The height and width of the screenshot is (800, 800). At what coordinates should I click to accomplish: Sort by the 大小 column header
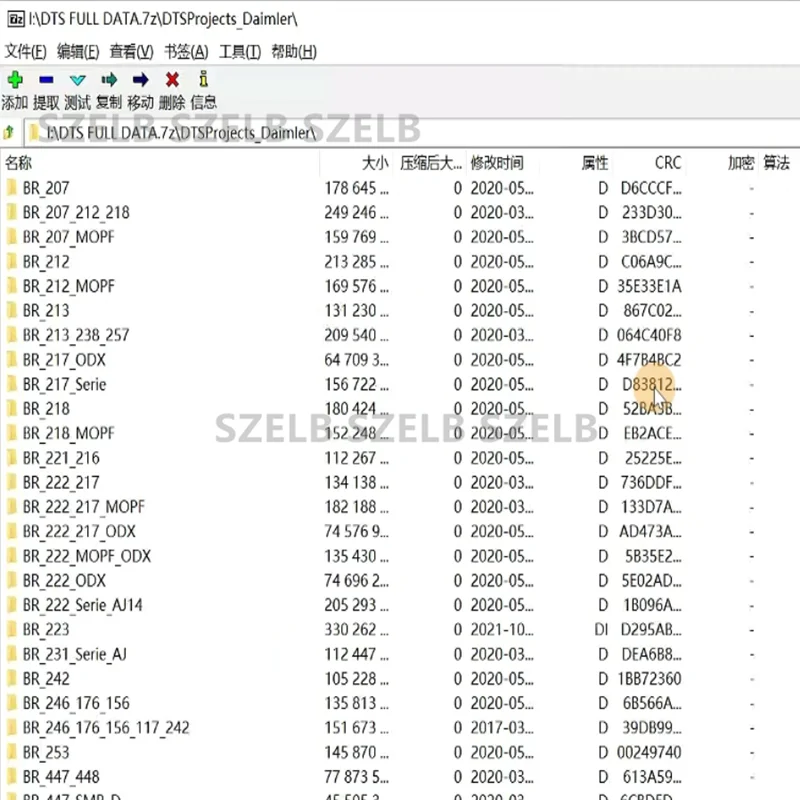375,163
